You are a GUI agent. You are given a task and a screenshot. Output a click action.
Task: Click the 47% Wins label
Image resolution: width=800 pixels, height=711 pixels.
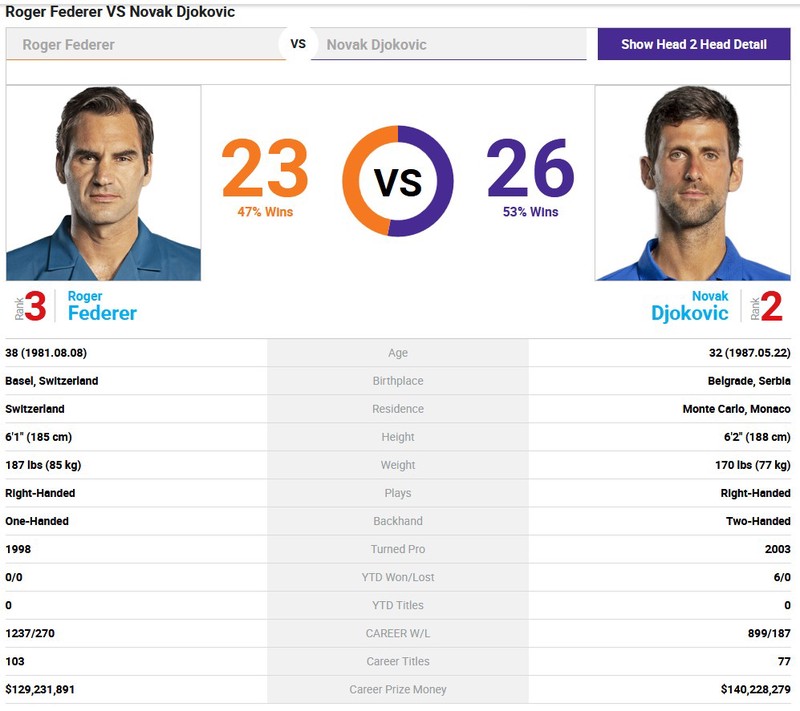265,212
